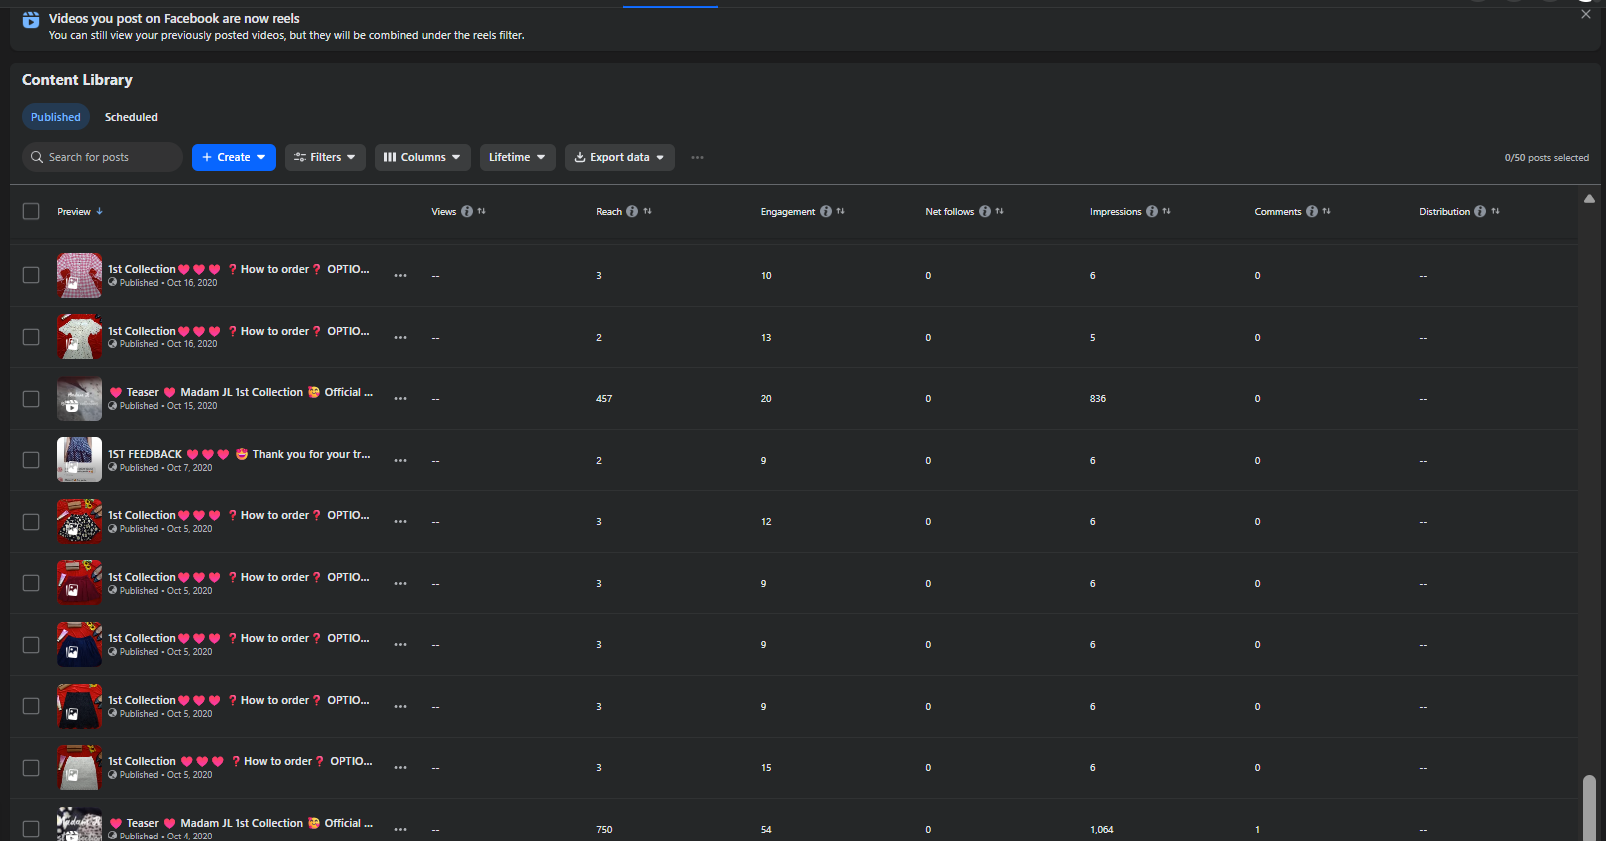Select the Oct 15 Teaser post checkbox
Viewport: 1606px width, 841px height.
pos(31,399)
